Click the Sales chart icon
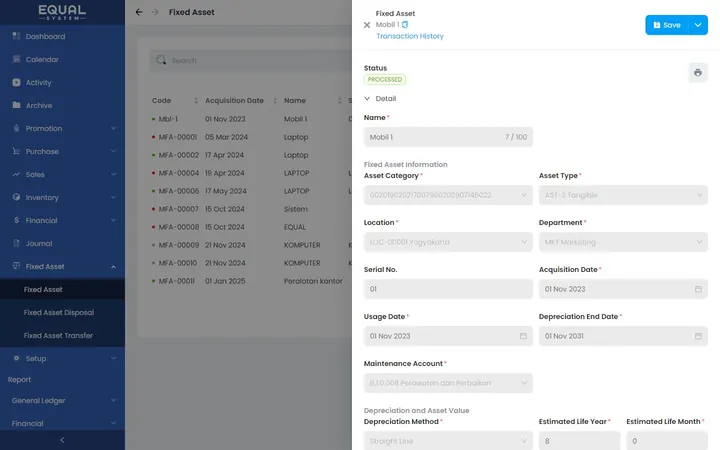Screen dimensions: 720x450 point(16,174)
